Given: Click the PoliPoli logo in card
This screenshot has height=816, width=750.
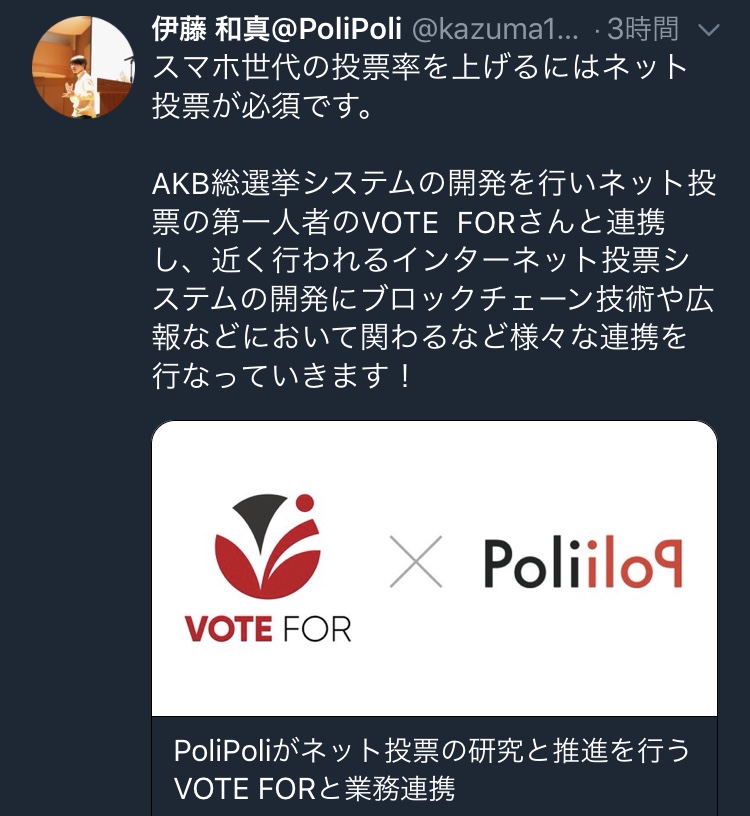Looking at the screenshot, I should click(583, 564).
